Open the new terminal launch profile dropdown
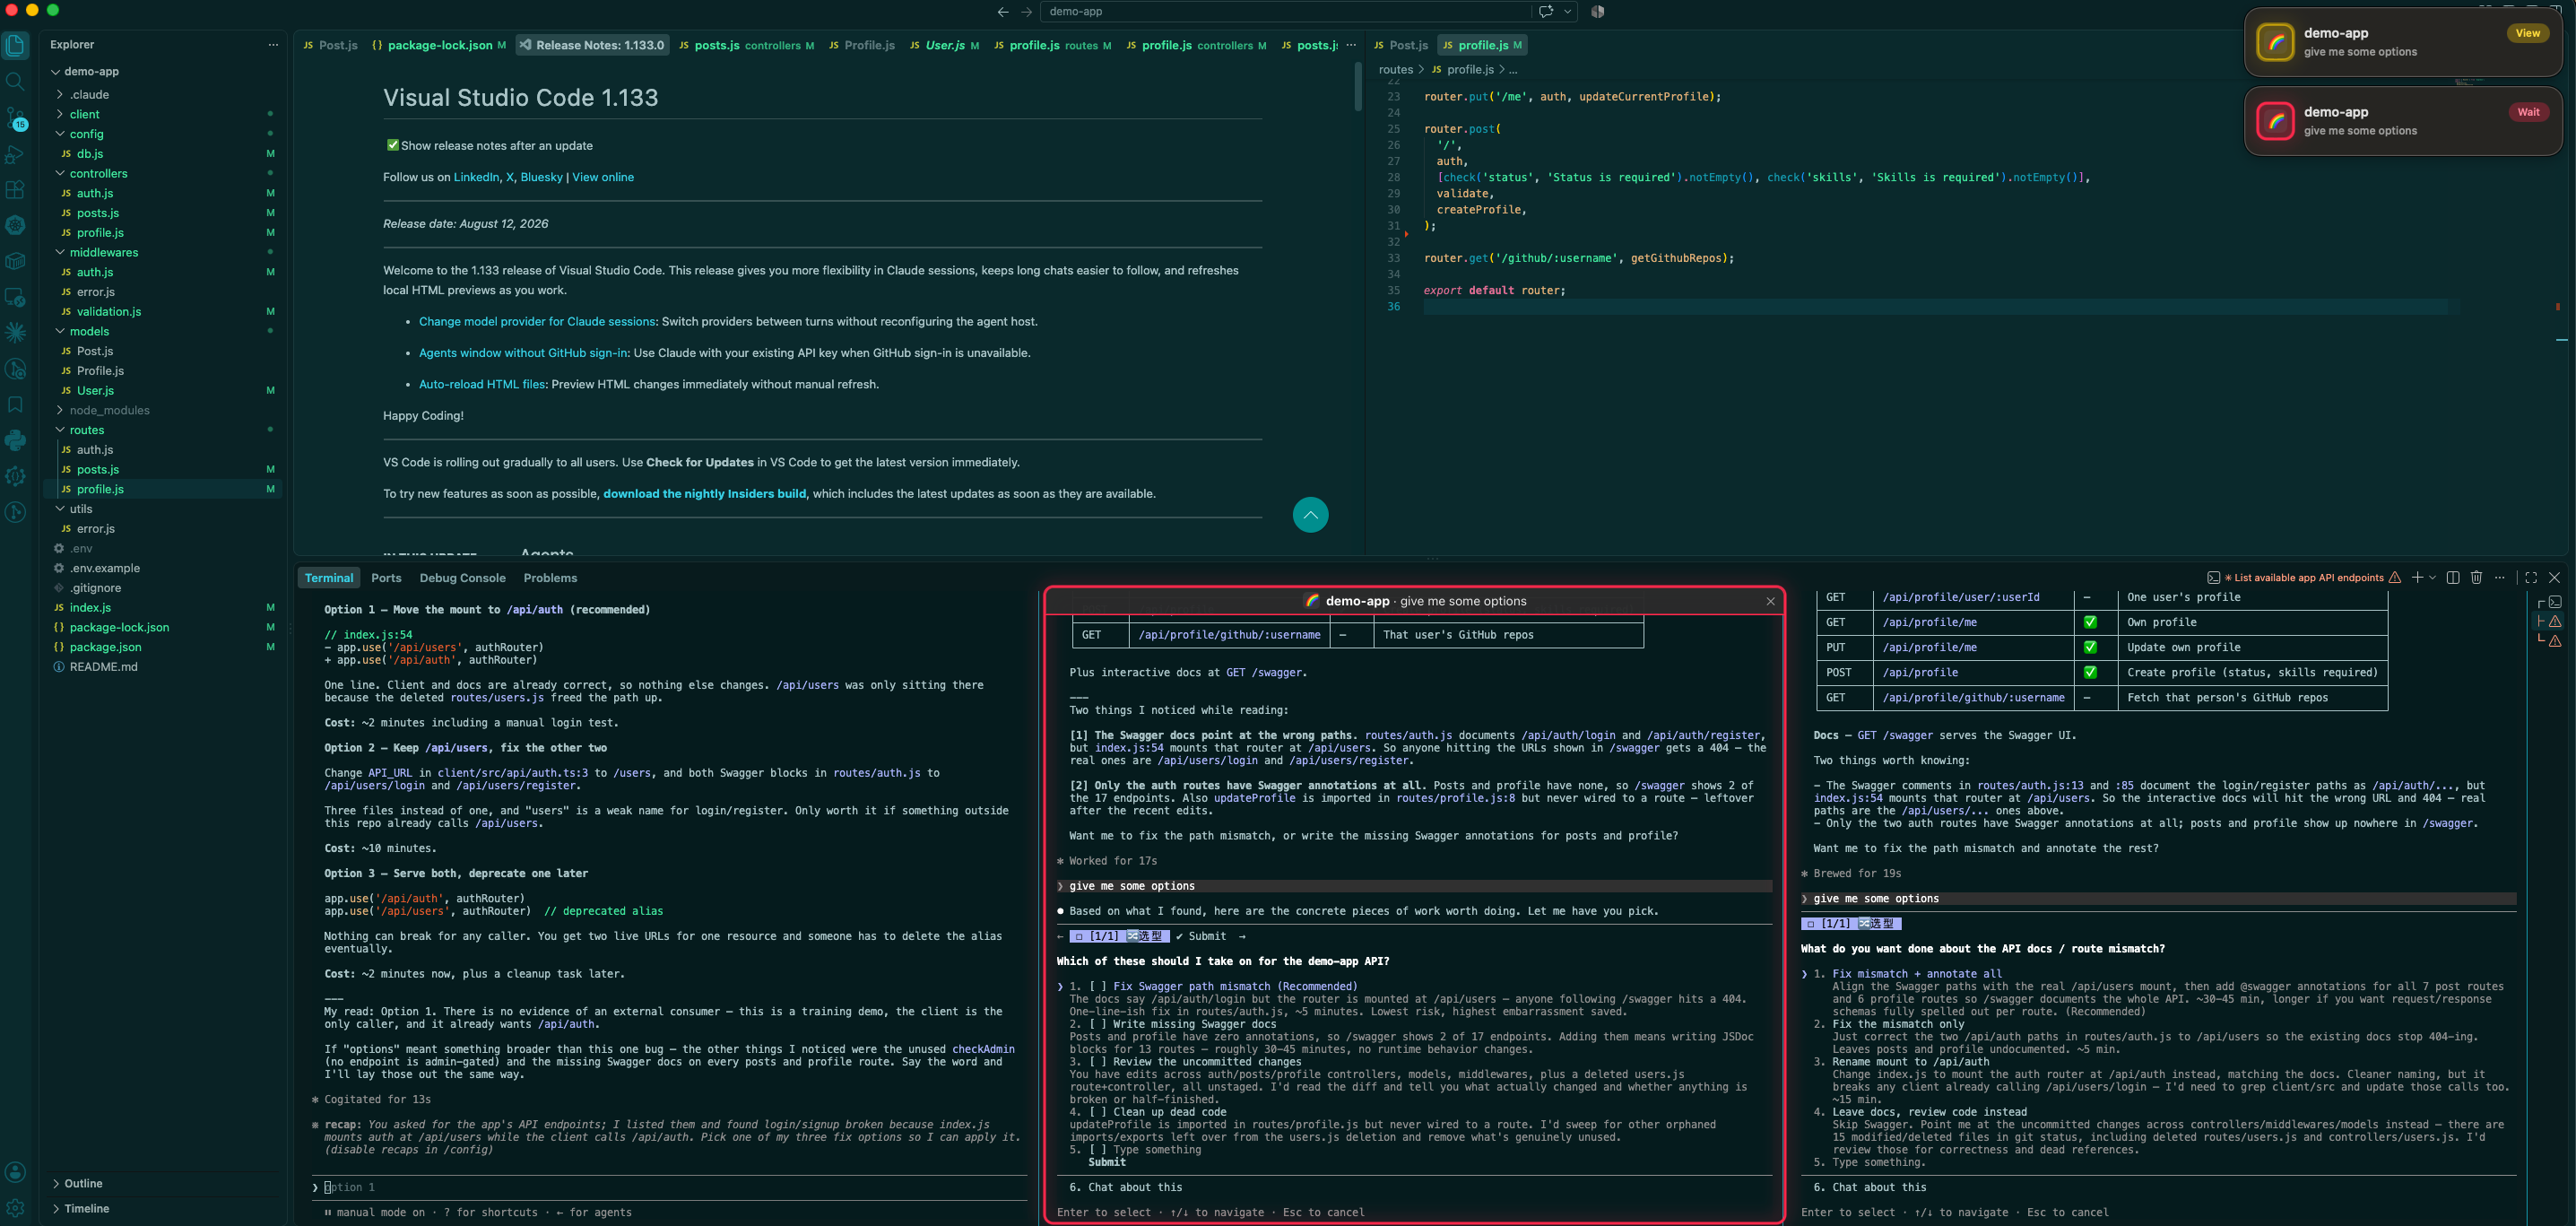 (2432, 577)
